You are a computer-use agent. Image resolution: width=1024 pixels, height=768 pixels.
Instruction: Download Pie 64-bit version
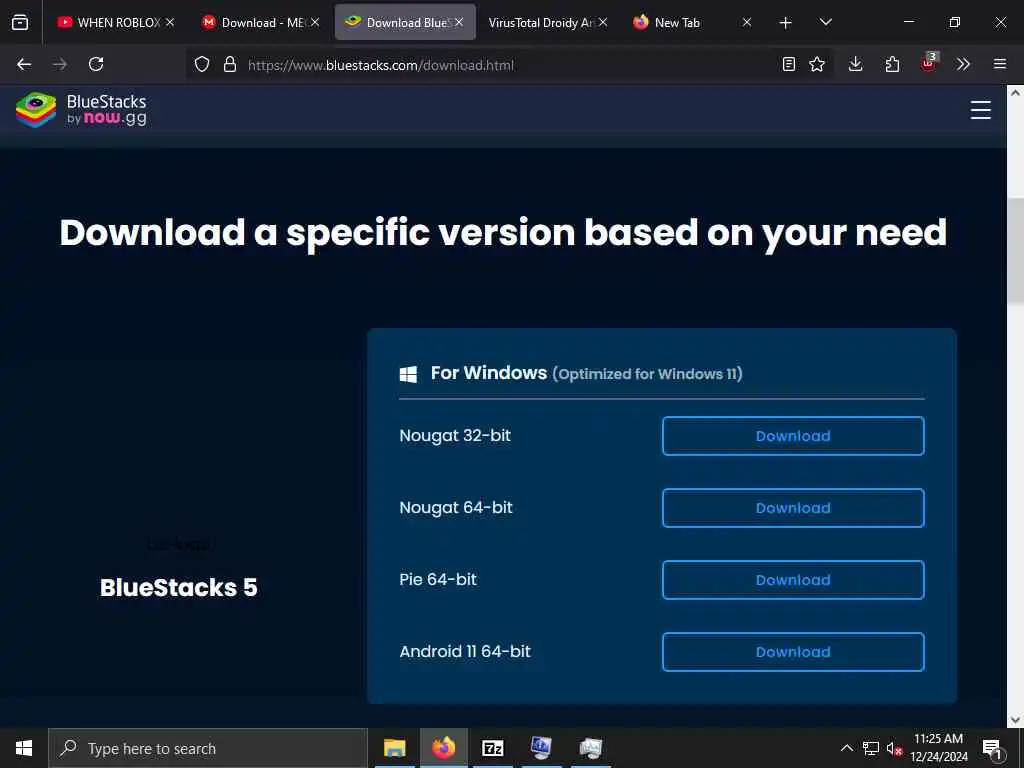pos(793,579)
